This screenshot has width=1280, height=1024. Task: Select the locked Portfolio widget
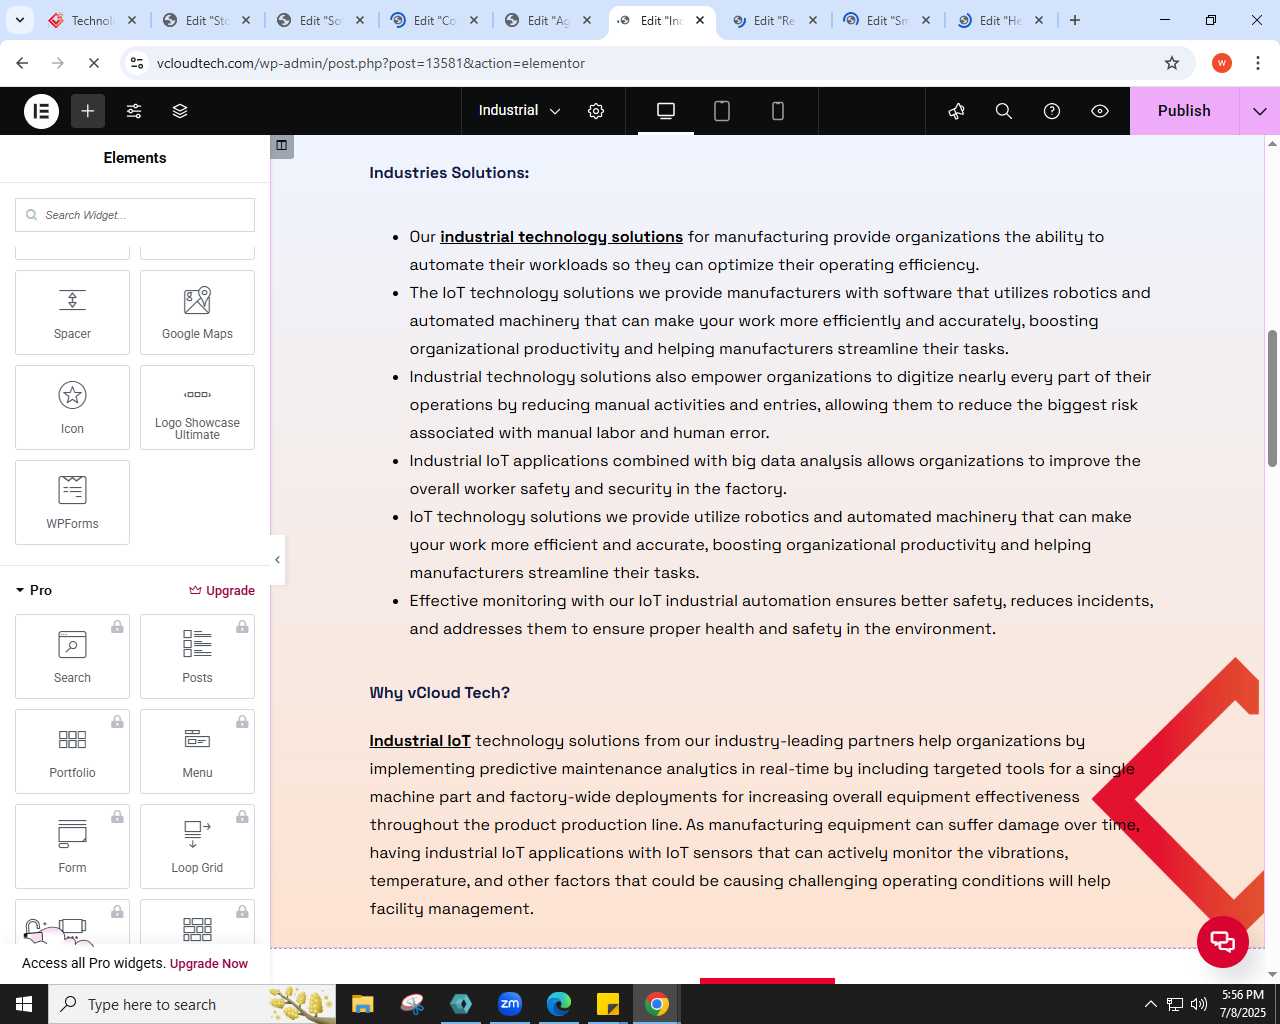point(72,751)
